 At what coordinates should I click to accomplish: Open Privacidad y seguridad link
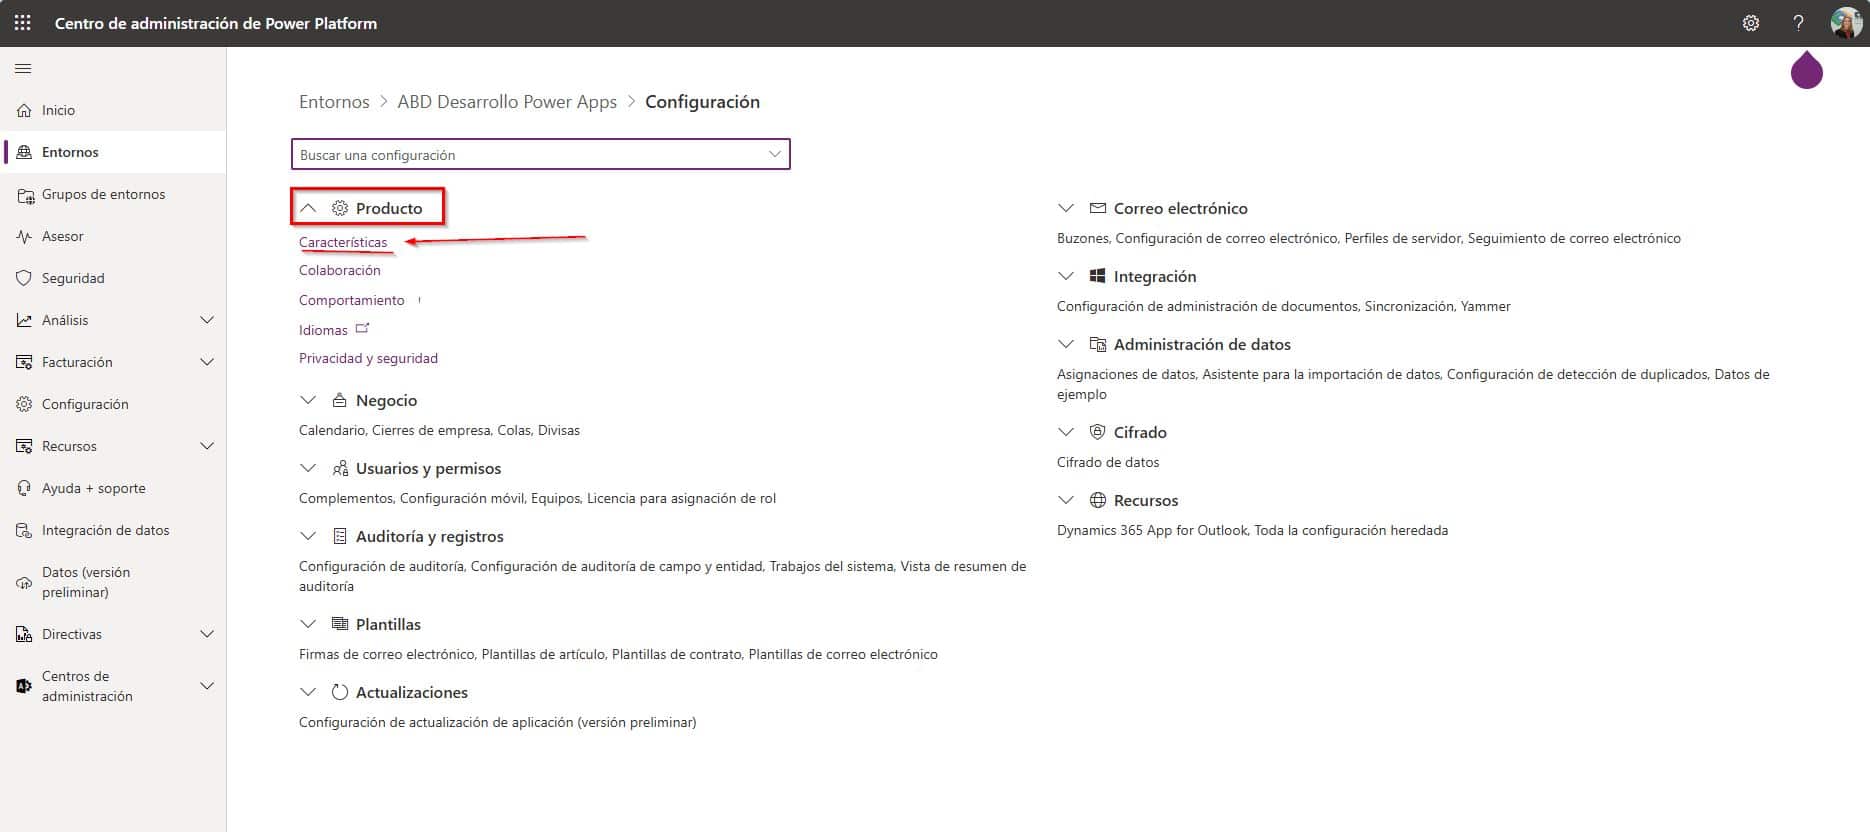(368, 358)
